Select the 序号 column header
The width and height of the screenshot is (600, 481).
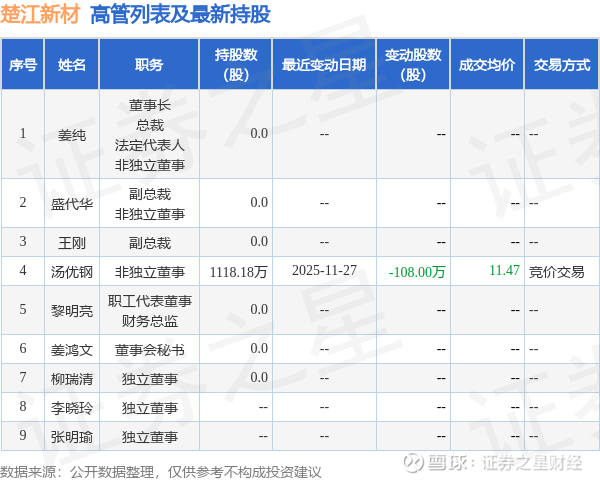tap(23, 65)
